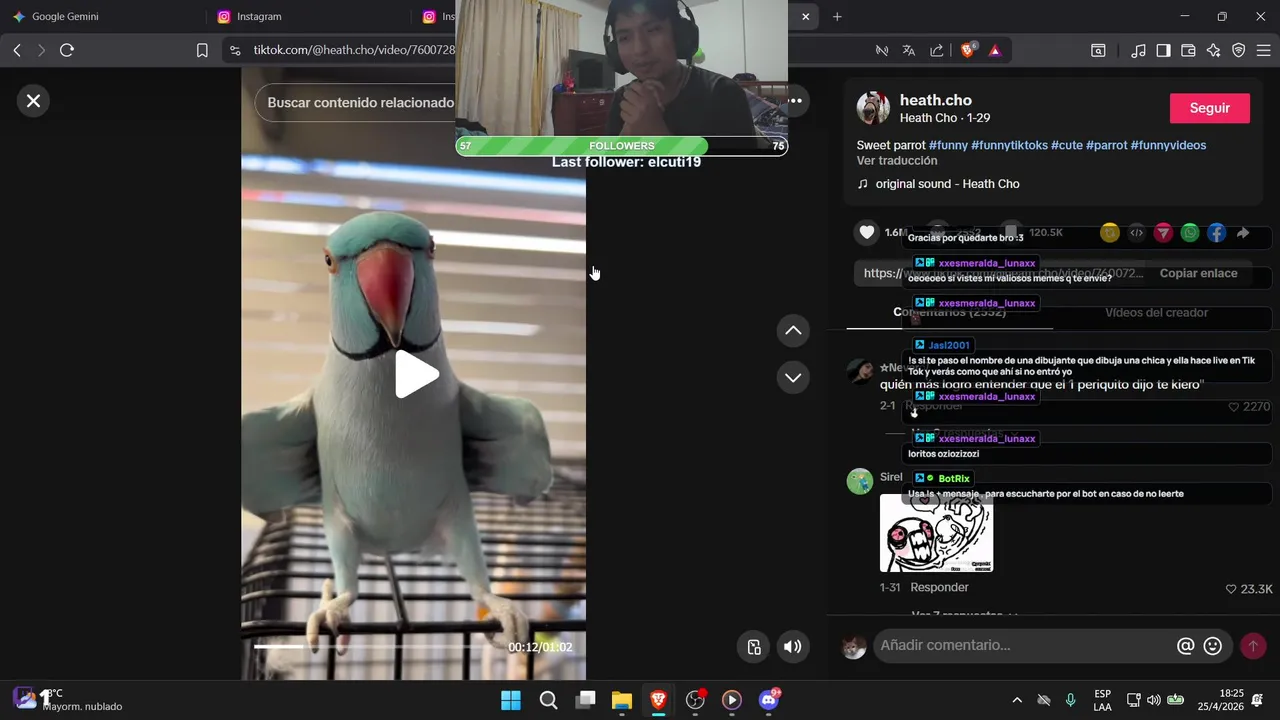This screenshot has height=720, width=1280.
Task: Go back with the browser back arrow
Action: coord(17,50)
